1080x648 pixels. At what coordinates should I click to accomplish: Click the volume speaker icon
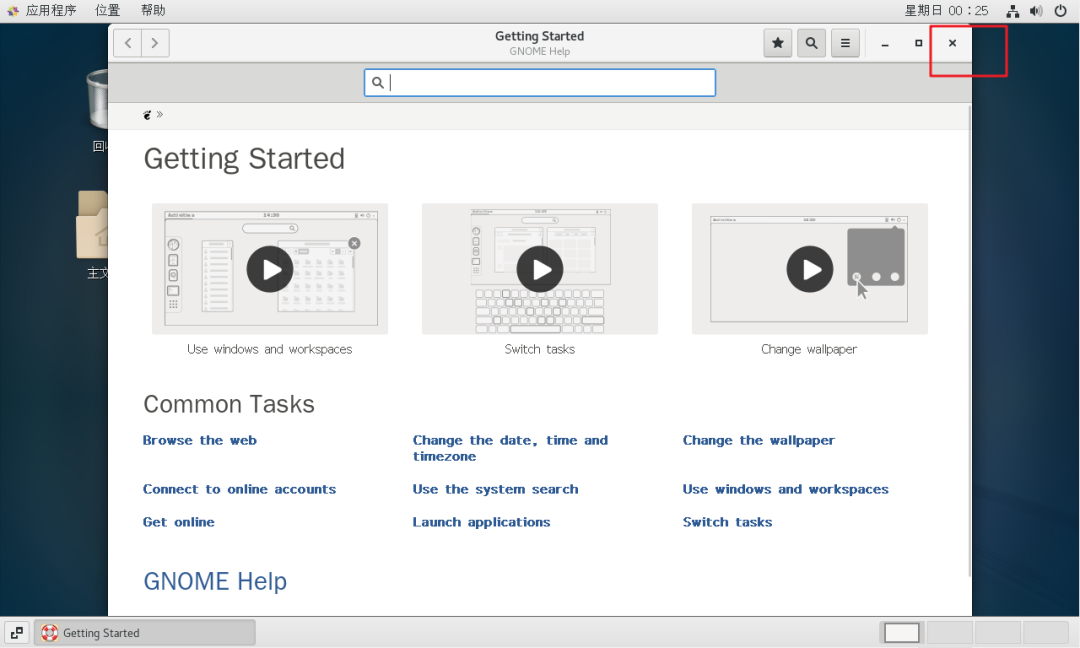click(1036, 11)
